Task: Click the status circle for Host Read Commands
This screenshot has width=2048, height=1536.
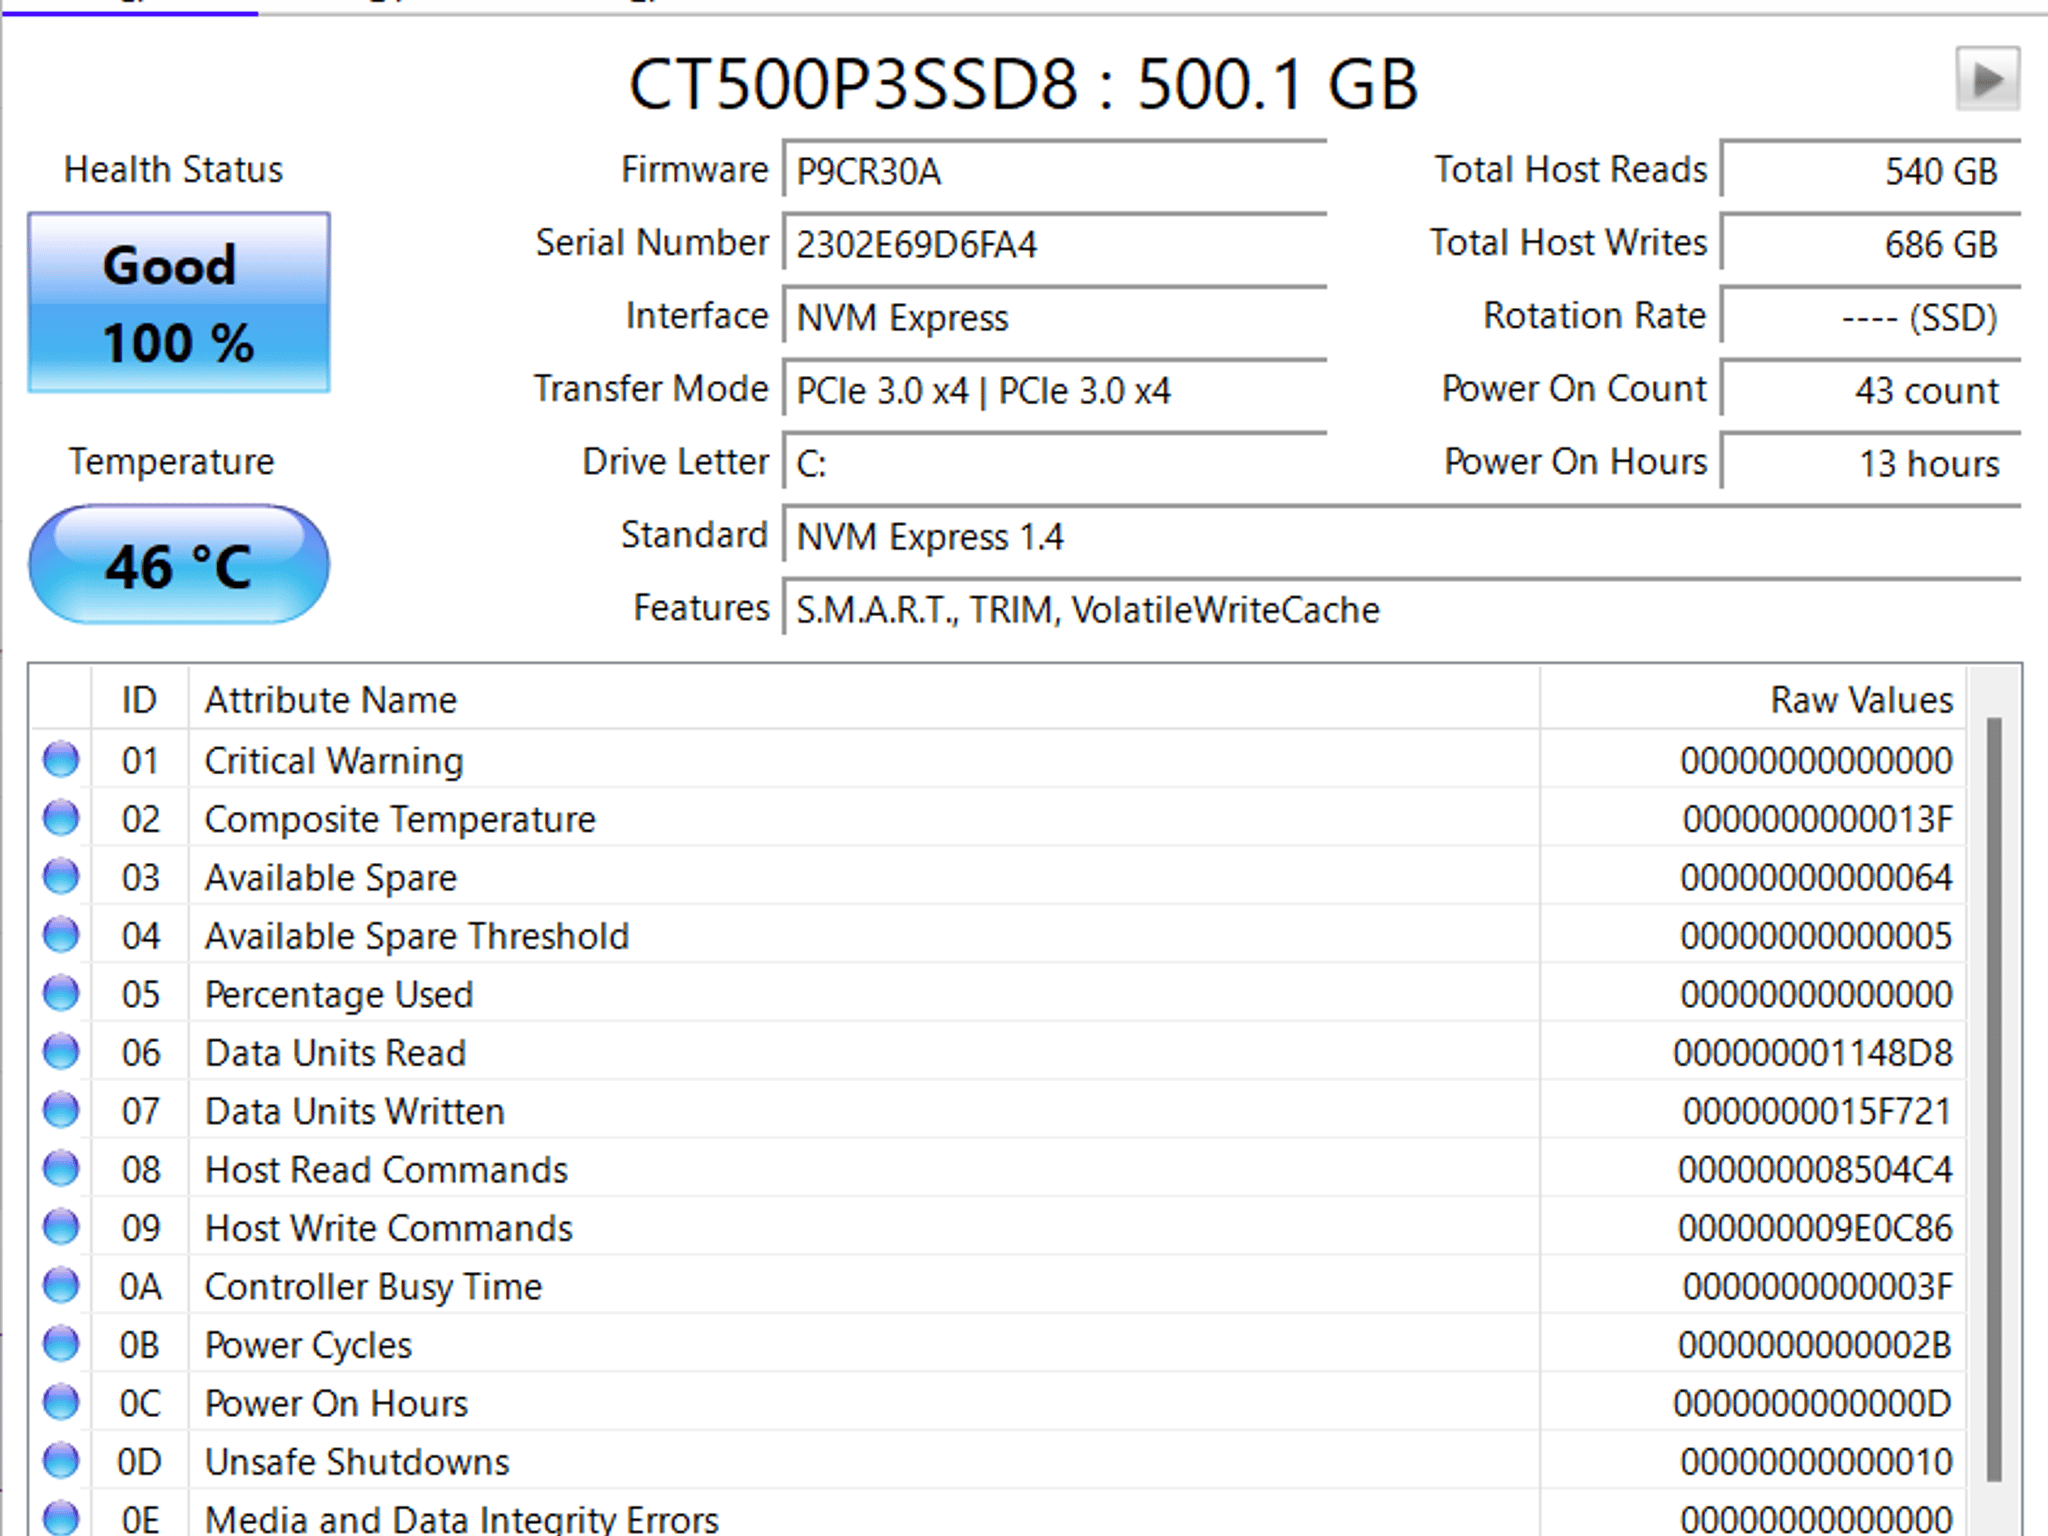Action: pos(61,1168)
